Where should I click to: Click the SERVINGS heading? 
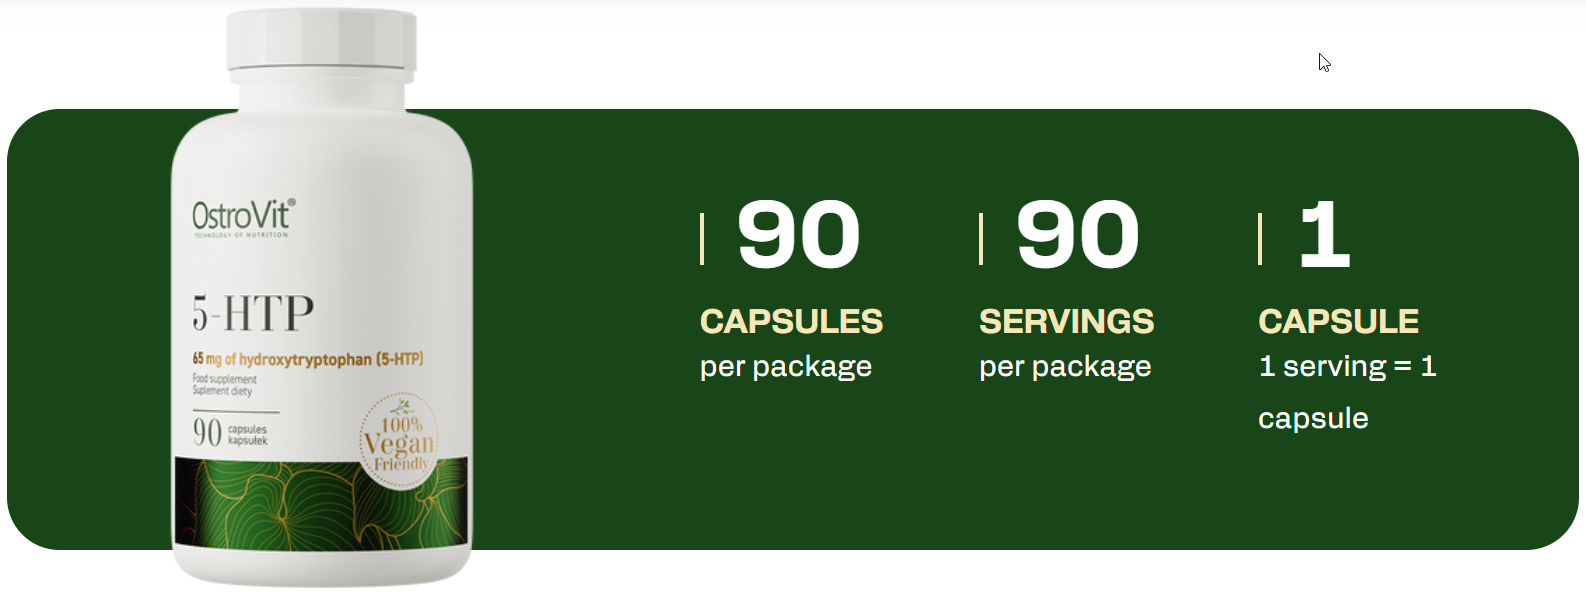(1066, 321)
